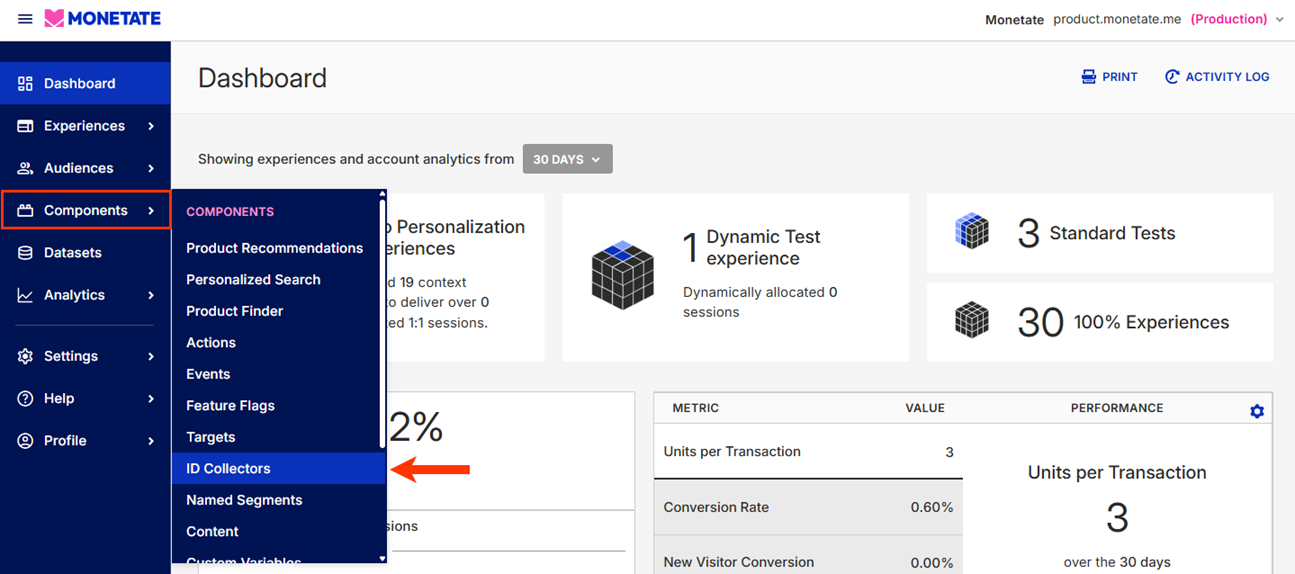Click the Standard Tests cube icon
Viewport: 1295px width, 574px height.
(x=972, y=232)
